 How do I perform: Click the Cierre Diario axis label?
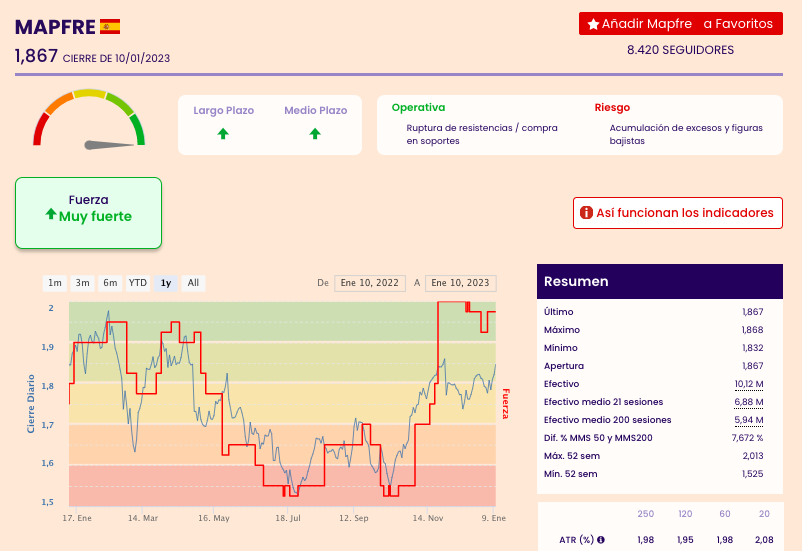pos(31,404)
